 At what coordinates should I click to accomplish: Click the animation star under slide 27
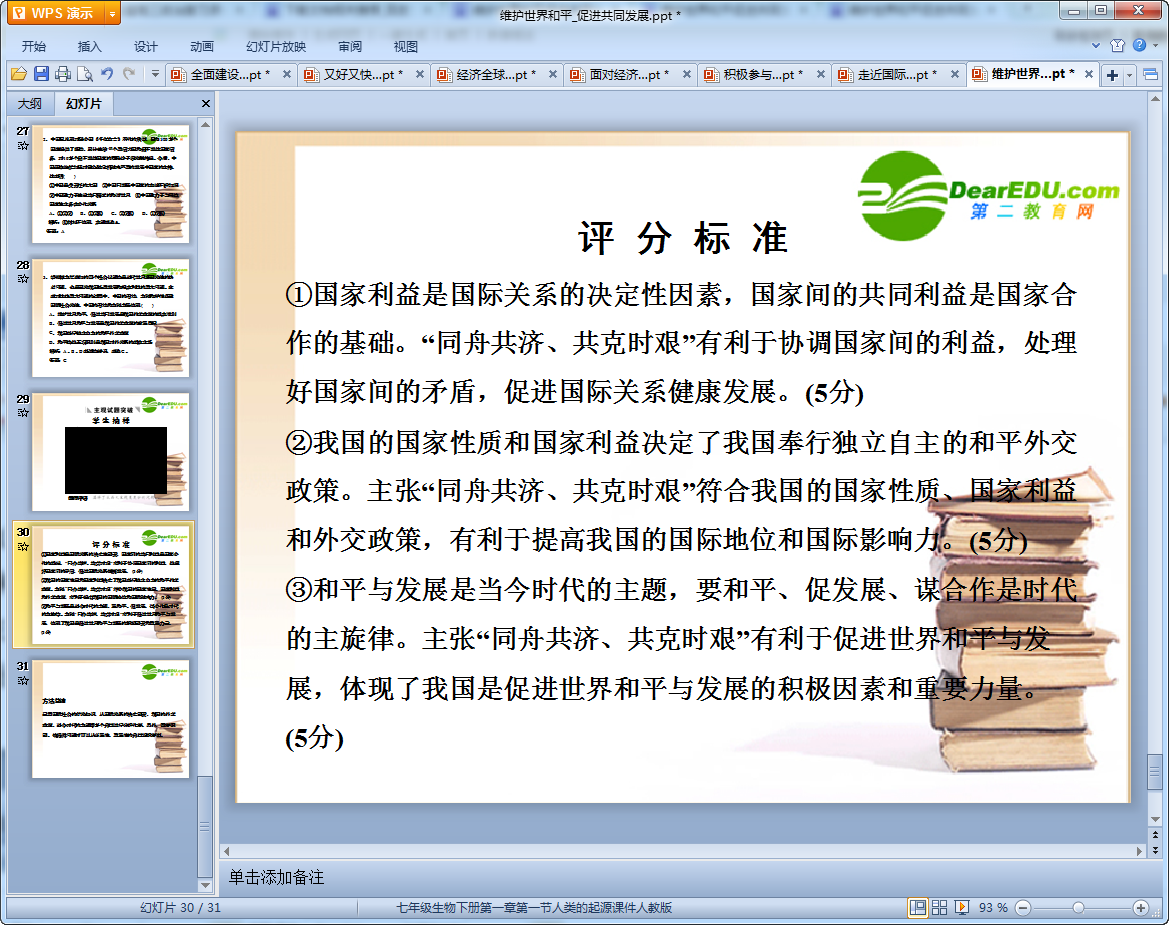(x=23, y=145)
